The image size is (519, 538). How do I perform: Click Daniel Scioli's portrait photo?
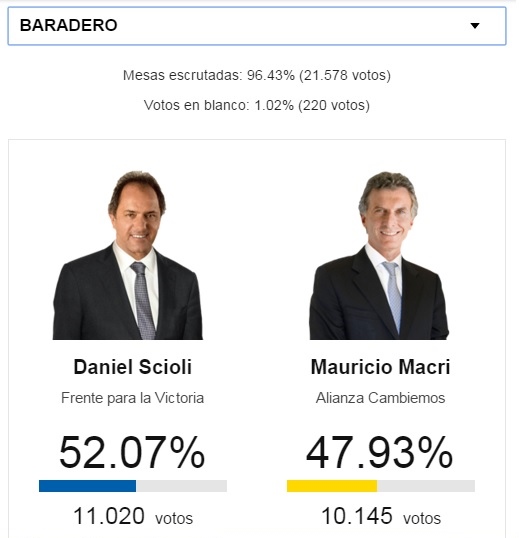(x=128, y=255)
